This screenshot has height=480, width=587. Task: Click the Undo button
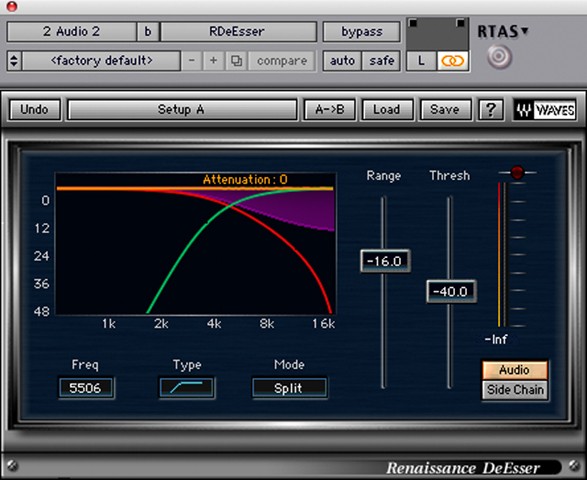(x=34, y=110)
